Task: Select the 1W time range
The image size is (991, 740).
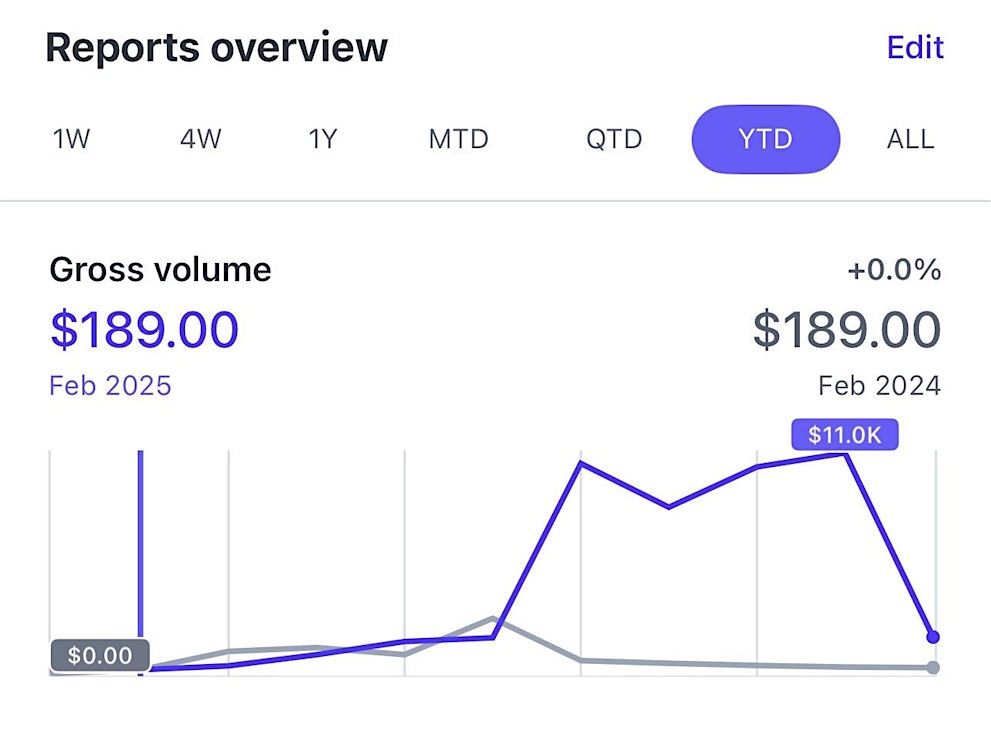Action: pos(71,139)
